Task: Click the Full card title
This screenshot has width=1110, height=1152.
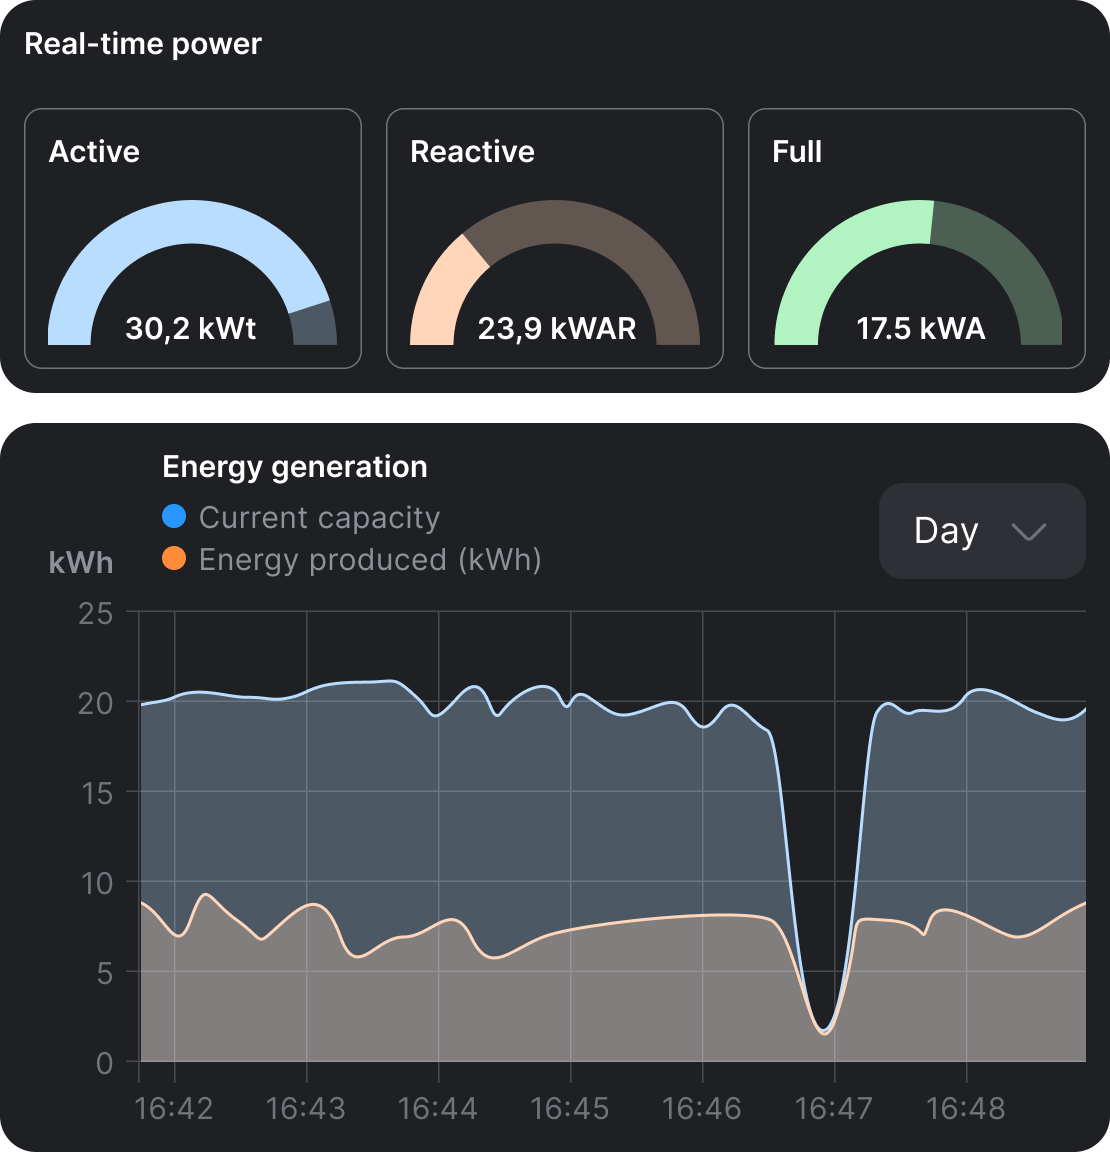Action: (797, 152)
